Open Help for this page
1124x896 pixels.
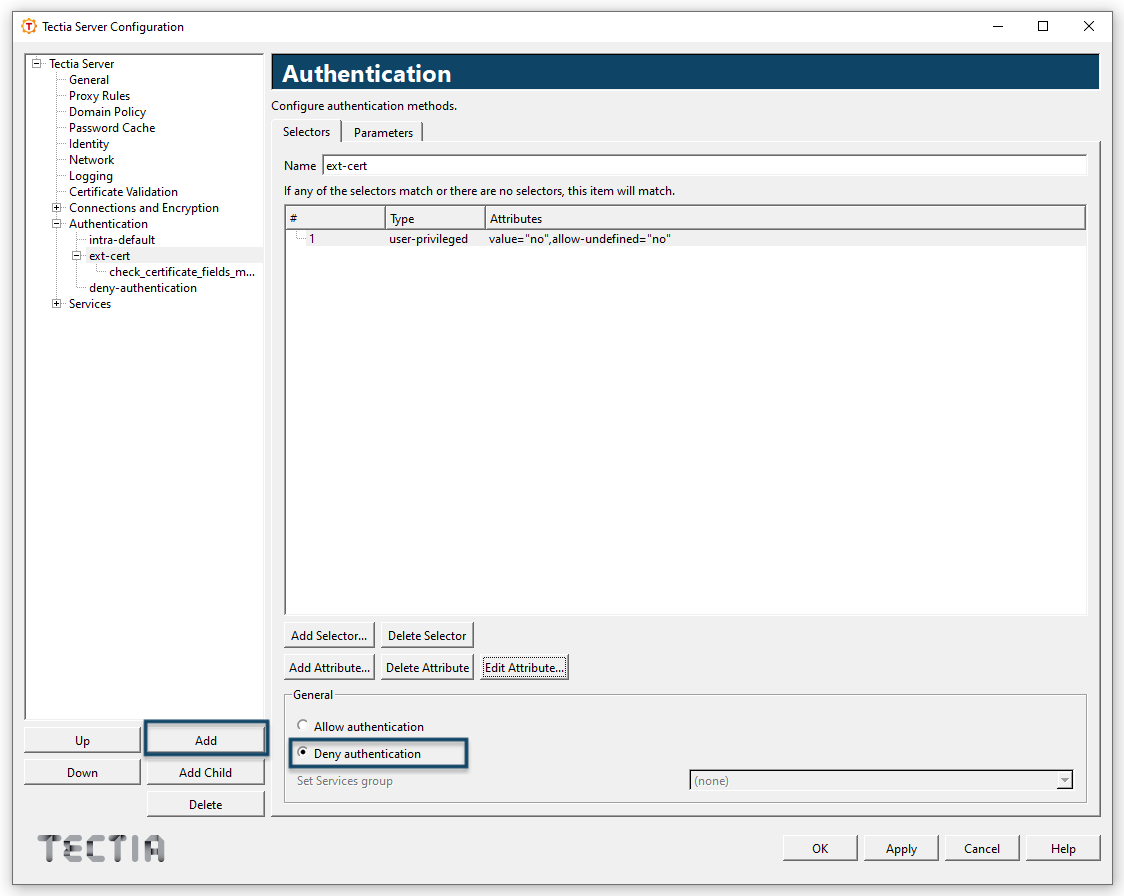1063,848
